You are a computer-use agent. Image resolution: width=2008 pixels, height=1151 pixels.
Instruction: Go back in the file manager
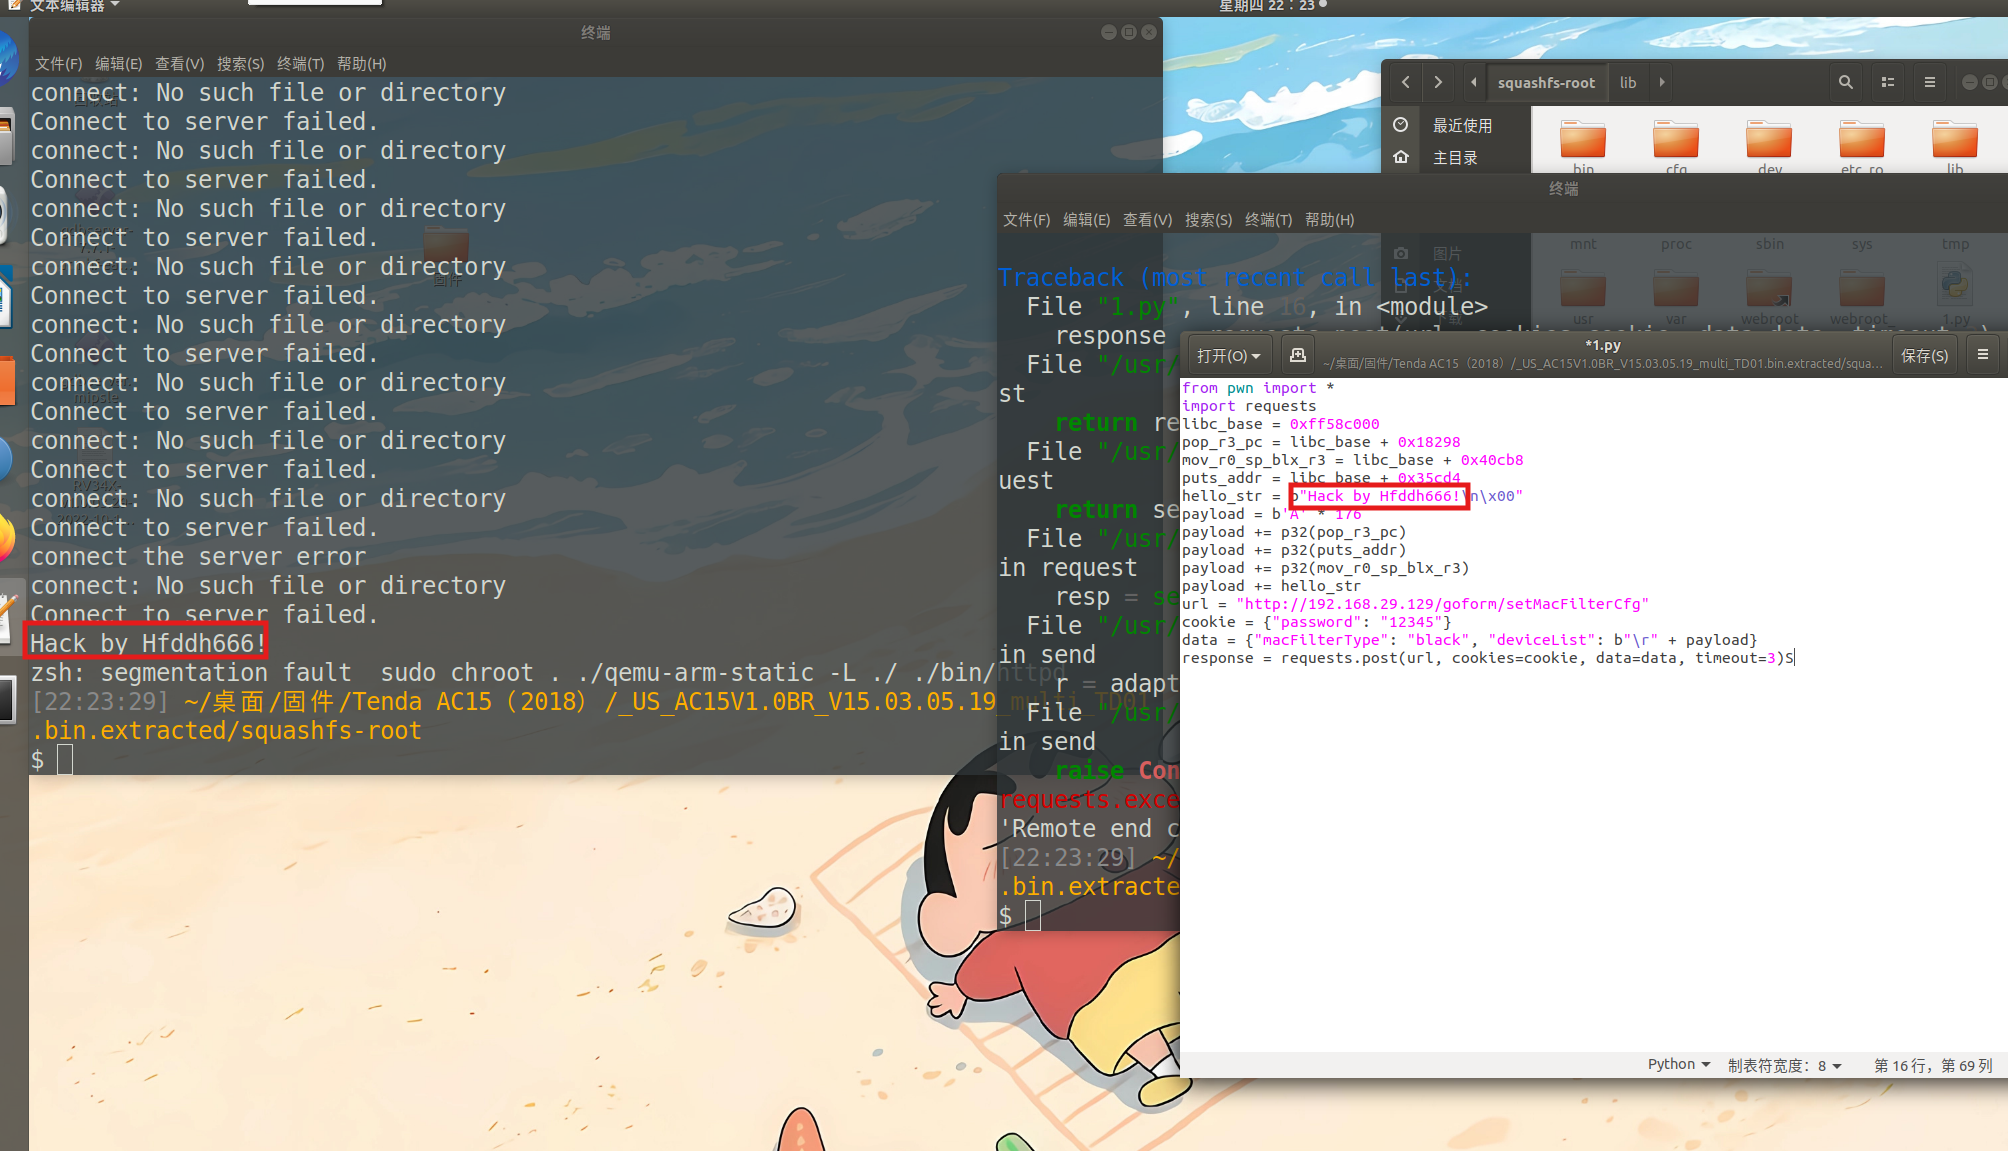(x=1405, y=82)
